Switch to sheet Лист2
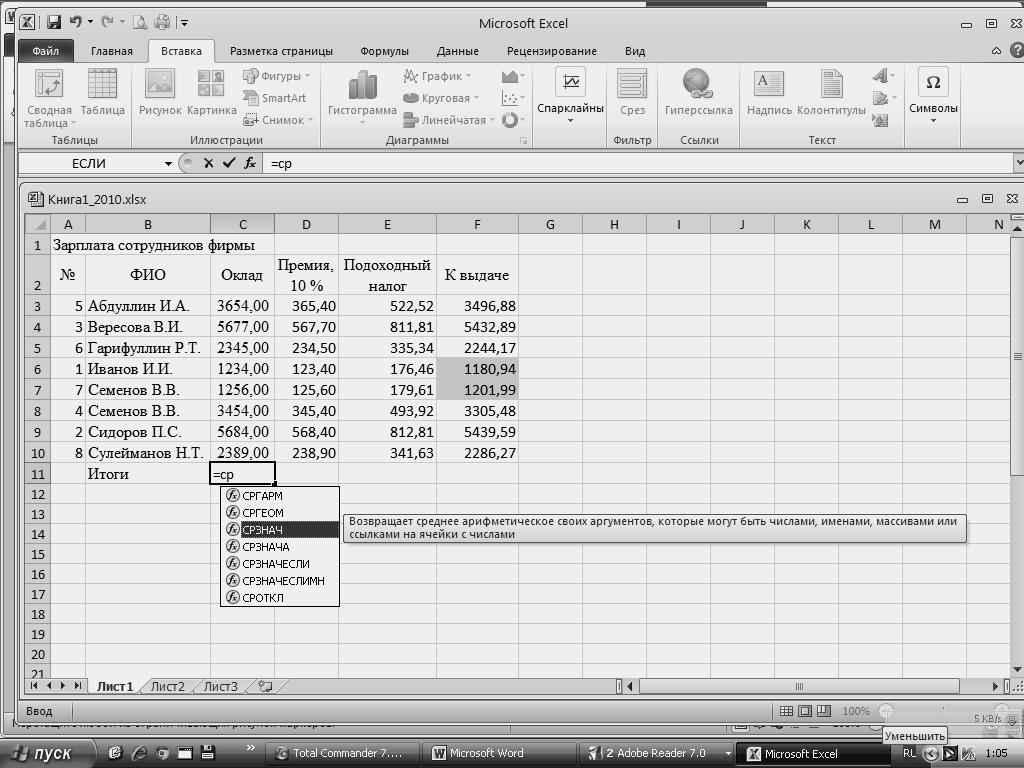Screen dimensions: 1024x768 (168, 686)
